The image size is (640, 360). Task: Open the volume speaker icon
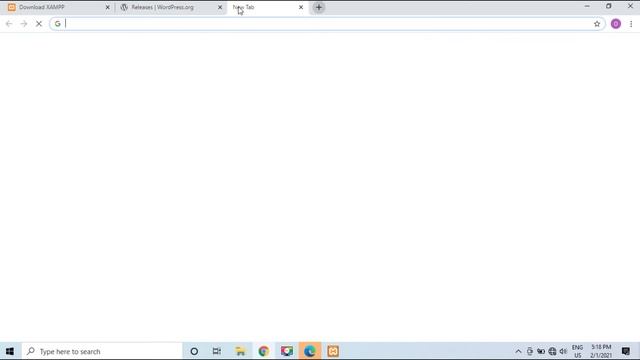(x=563, y=351)
